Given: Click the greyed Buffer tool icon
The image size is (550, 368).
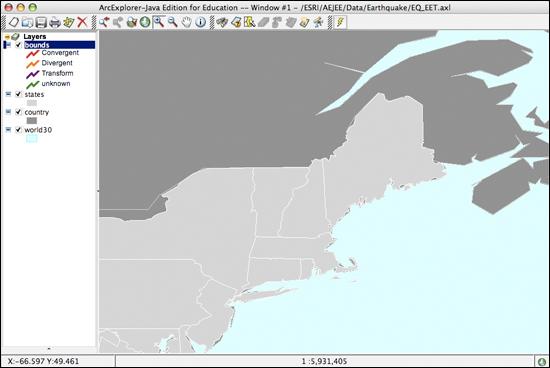Looking at the screenshot, I should [x=263, y=22].
